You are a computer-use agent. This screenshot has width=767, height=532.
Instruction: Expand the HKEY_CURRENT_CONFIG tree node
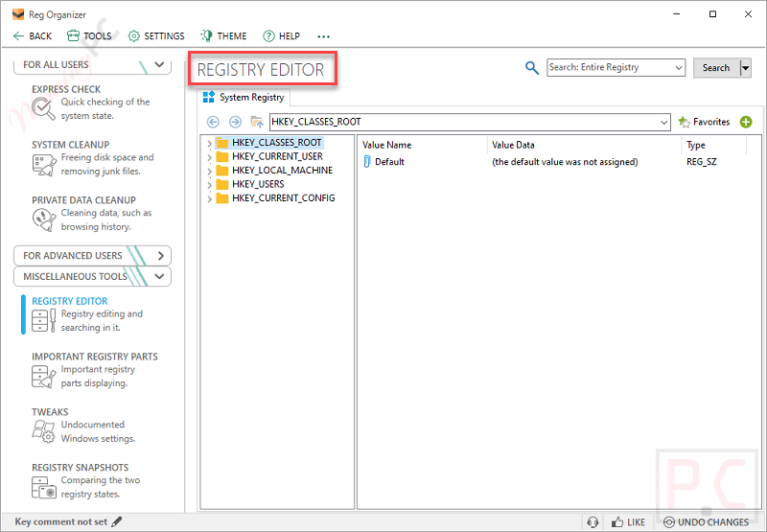tap(209, 199)
